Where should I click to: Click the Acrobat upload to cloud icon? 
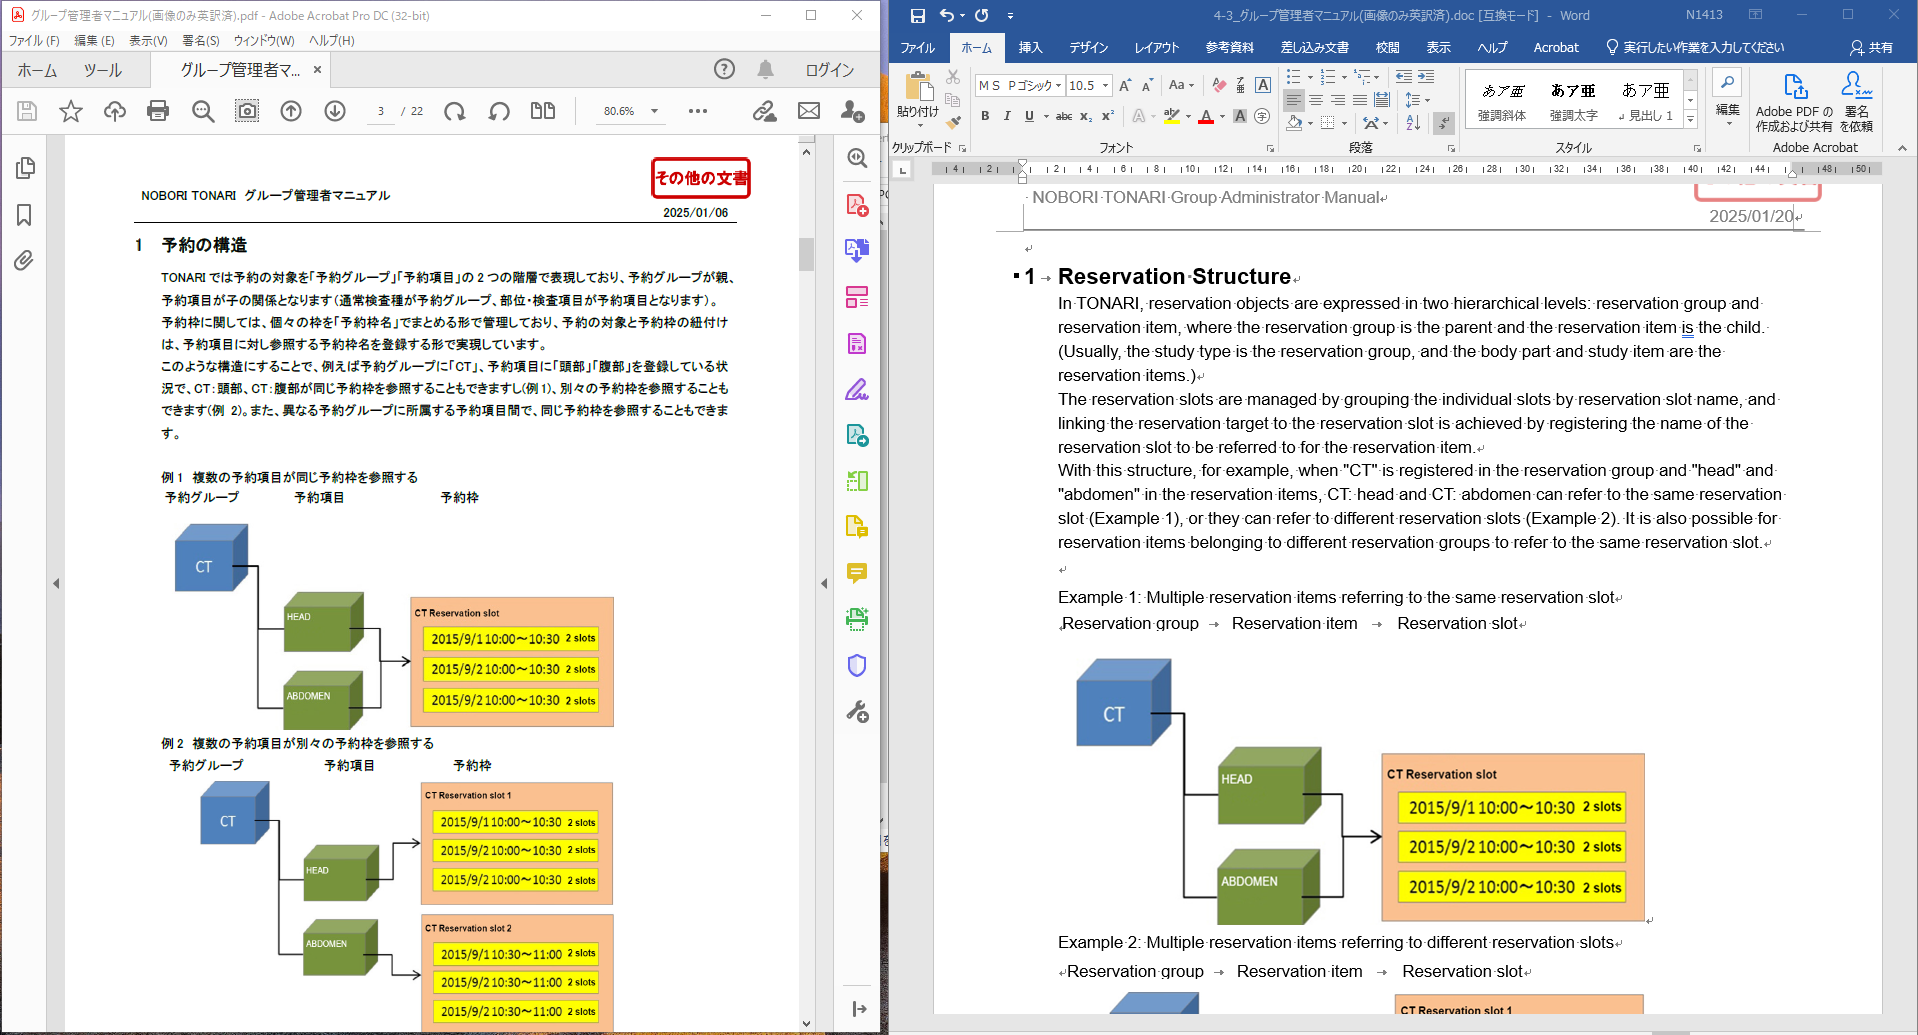(x=115, y=111)
